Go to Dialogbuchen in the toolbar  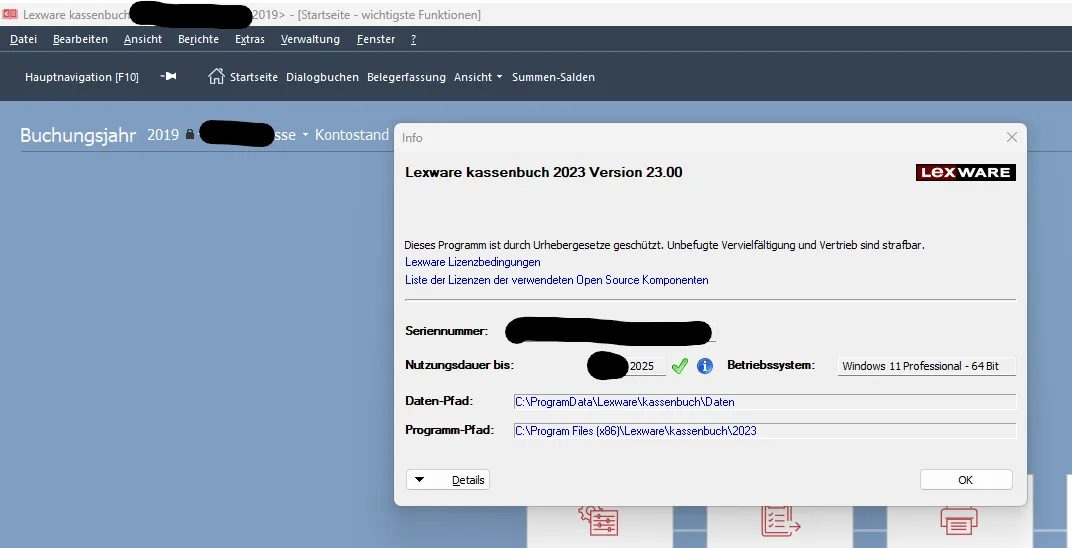[323, 77]
